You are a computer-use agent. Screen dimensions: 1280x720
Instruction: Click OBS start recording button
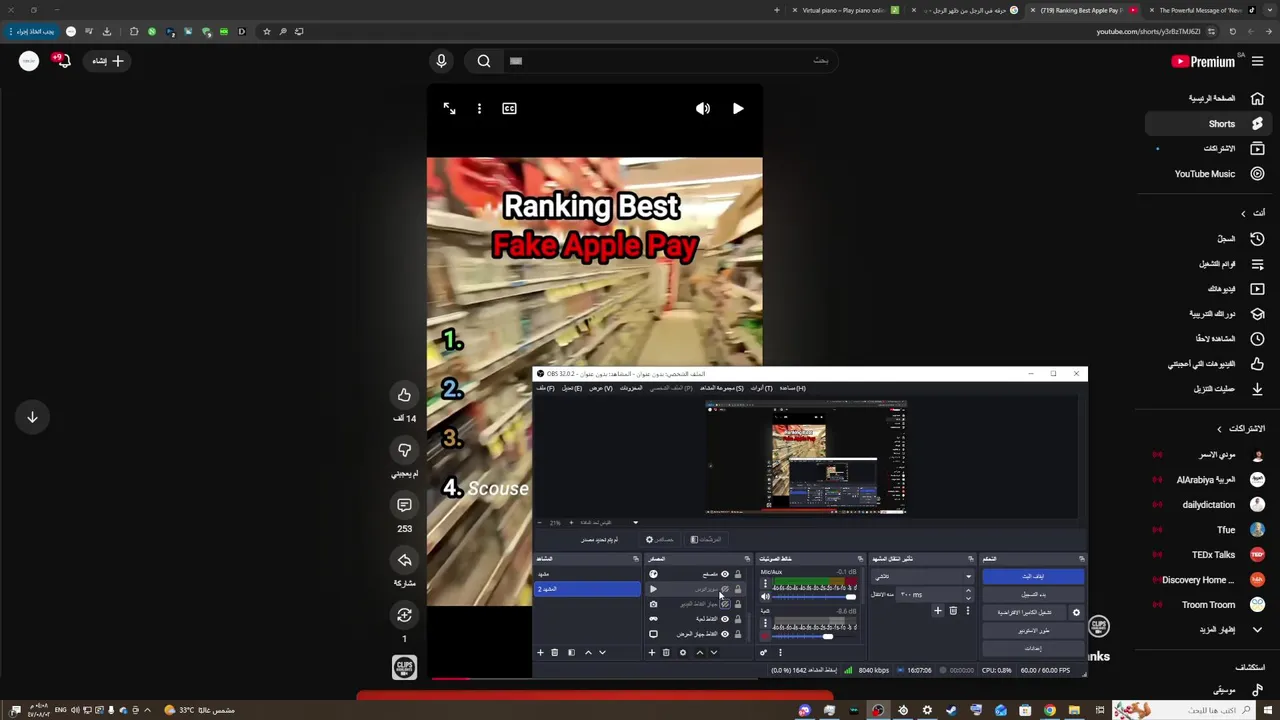coord(1034,594)
